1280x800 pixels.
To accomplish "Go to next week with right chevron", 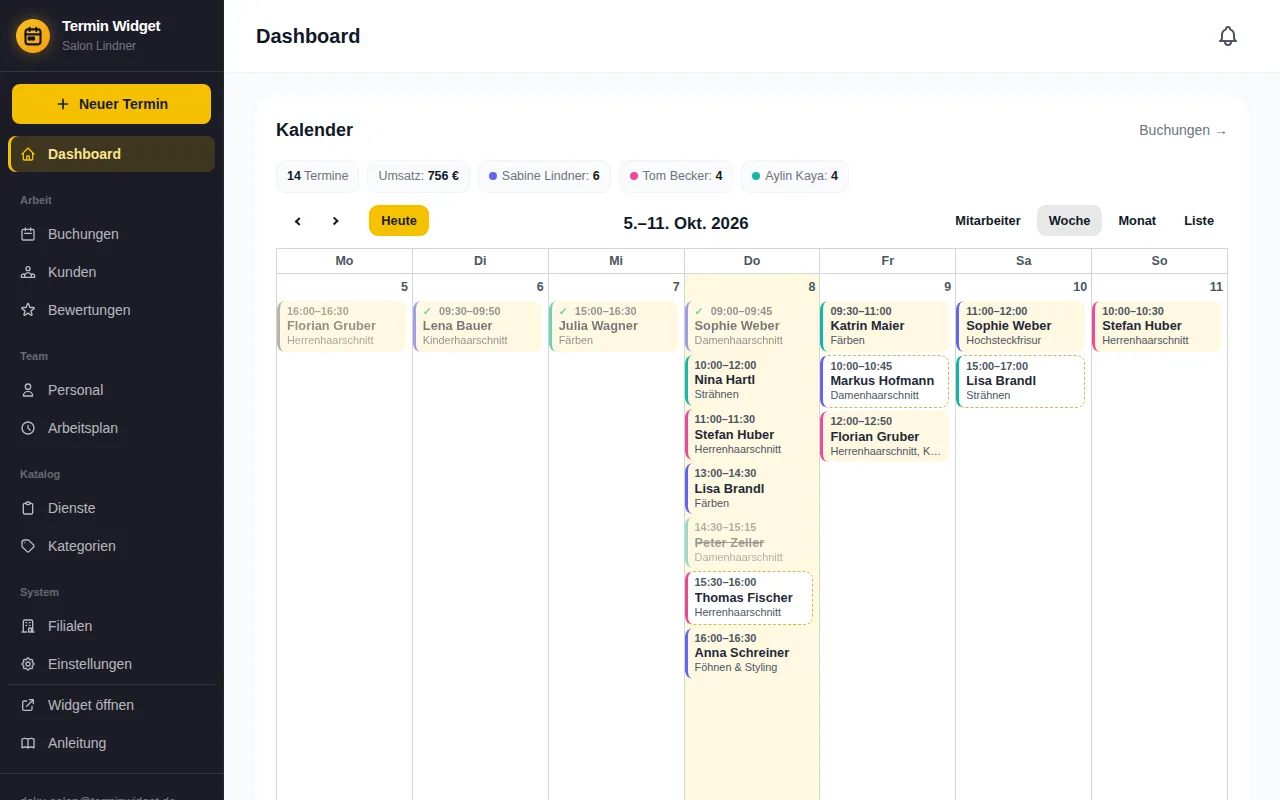I will coord(336,221).
